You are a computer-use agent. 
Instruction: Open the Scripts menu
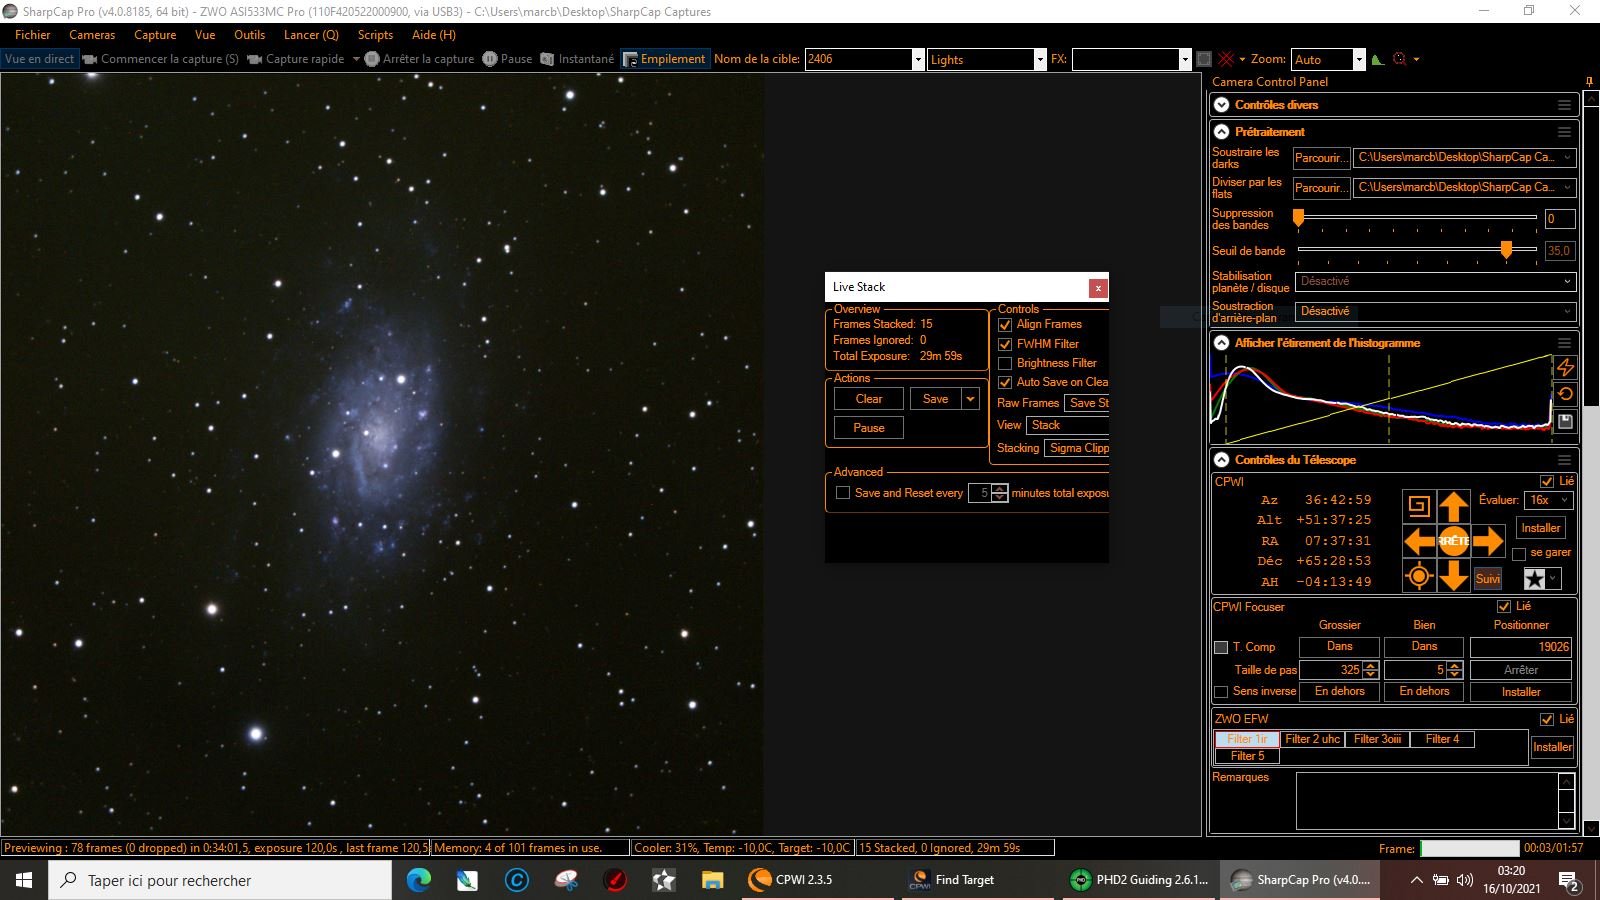click(375, 34)
